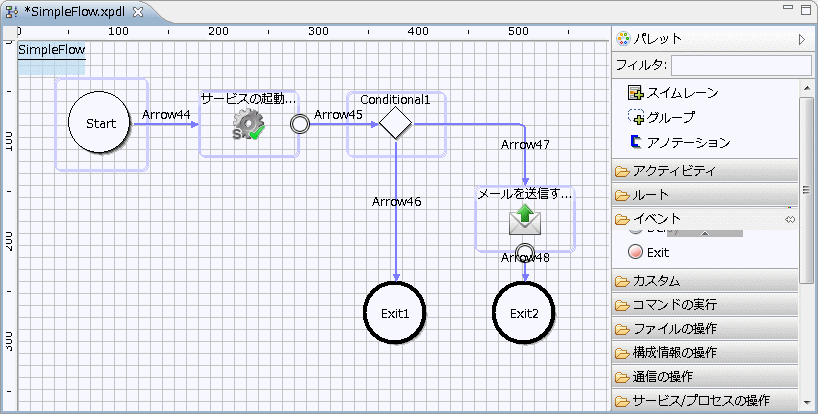Click the SimpleFlow diagram title label
The height and width of the screenshot is (414, 818).
coord(51,50)
